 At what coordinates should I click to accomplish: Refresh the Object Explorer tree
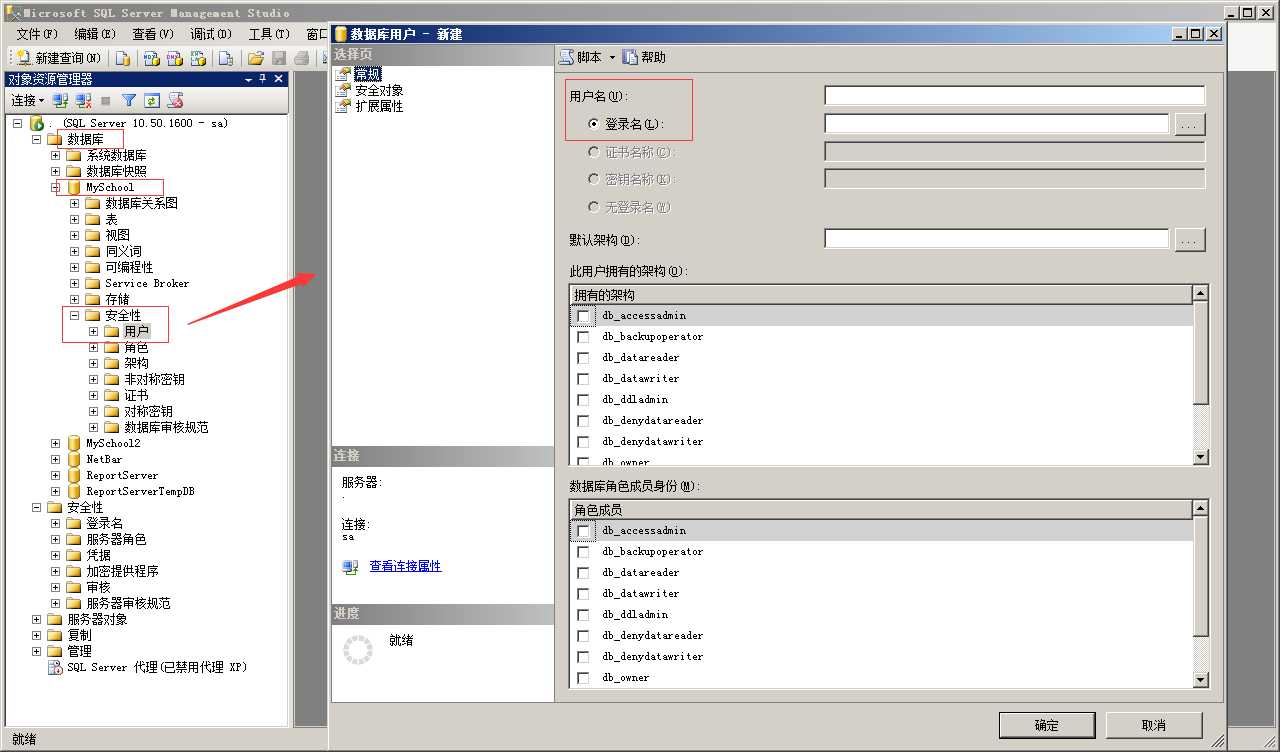(152, 101)
